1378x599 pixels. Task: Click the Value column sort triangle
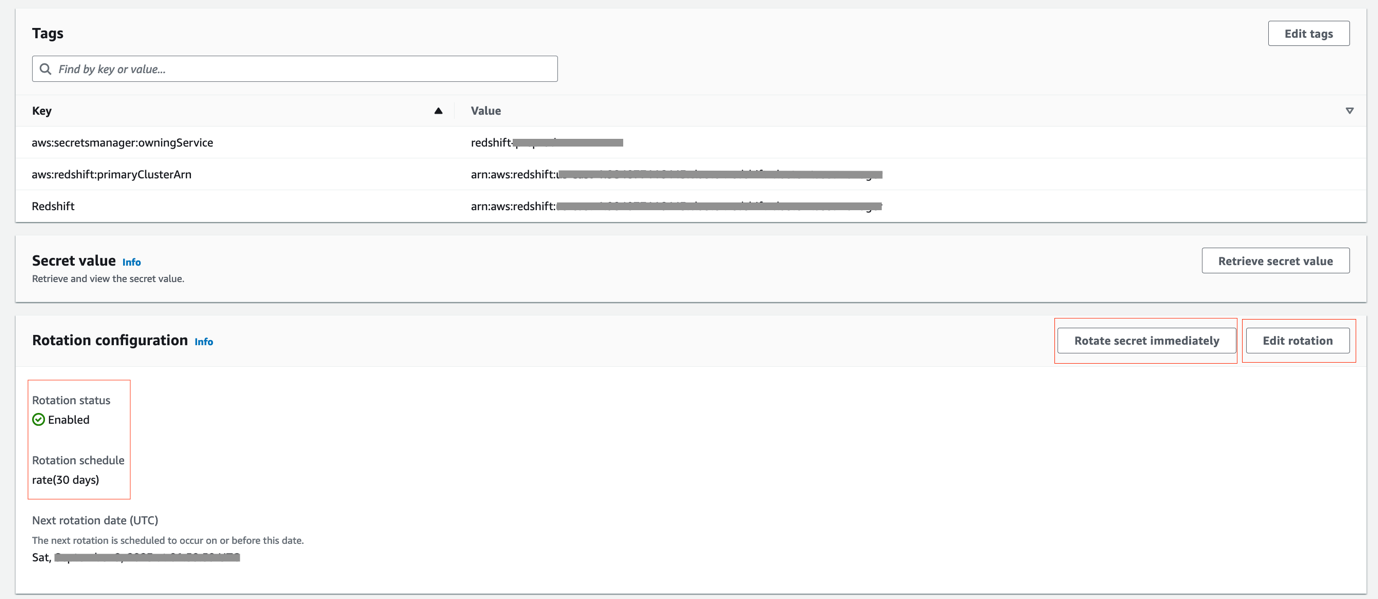(1349, 111)
